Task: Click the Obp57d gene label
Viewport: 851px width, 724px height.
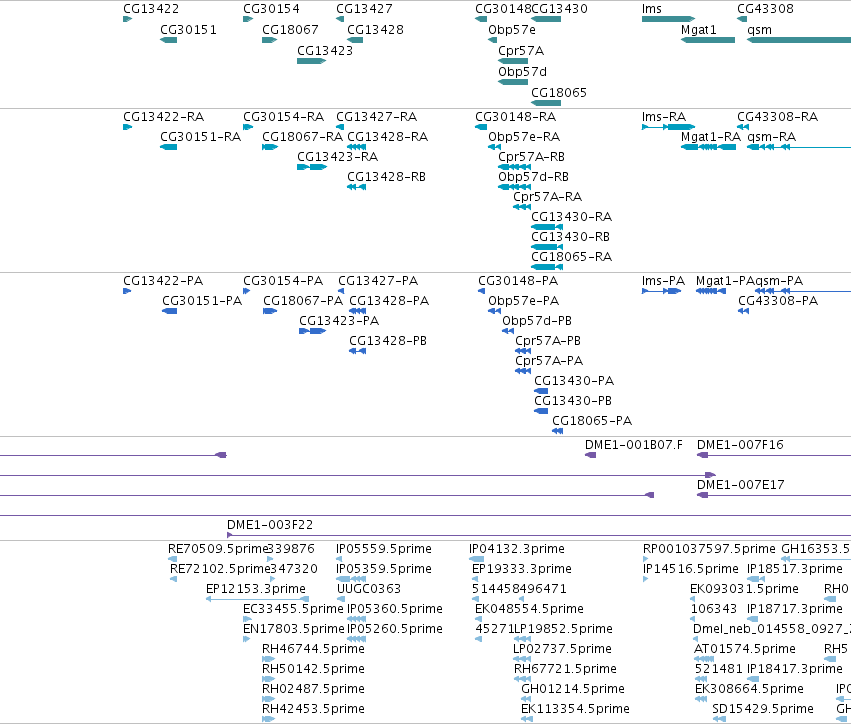Action: (523, 72)
